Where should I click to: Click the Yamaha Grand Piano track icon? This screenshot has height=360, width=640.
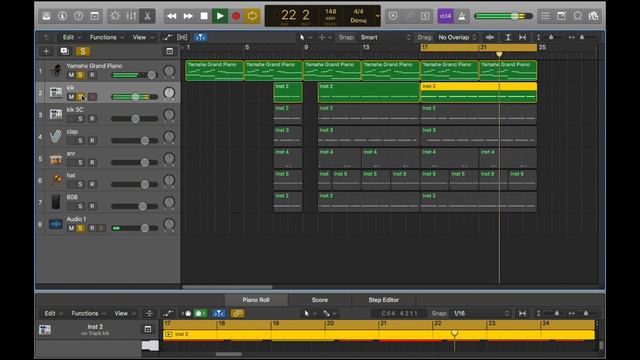coord(56,70)
